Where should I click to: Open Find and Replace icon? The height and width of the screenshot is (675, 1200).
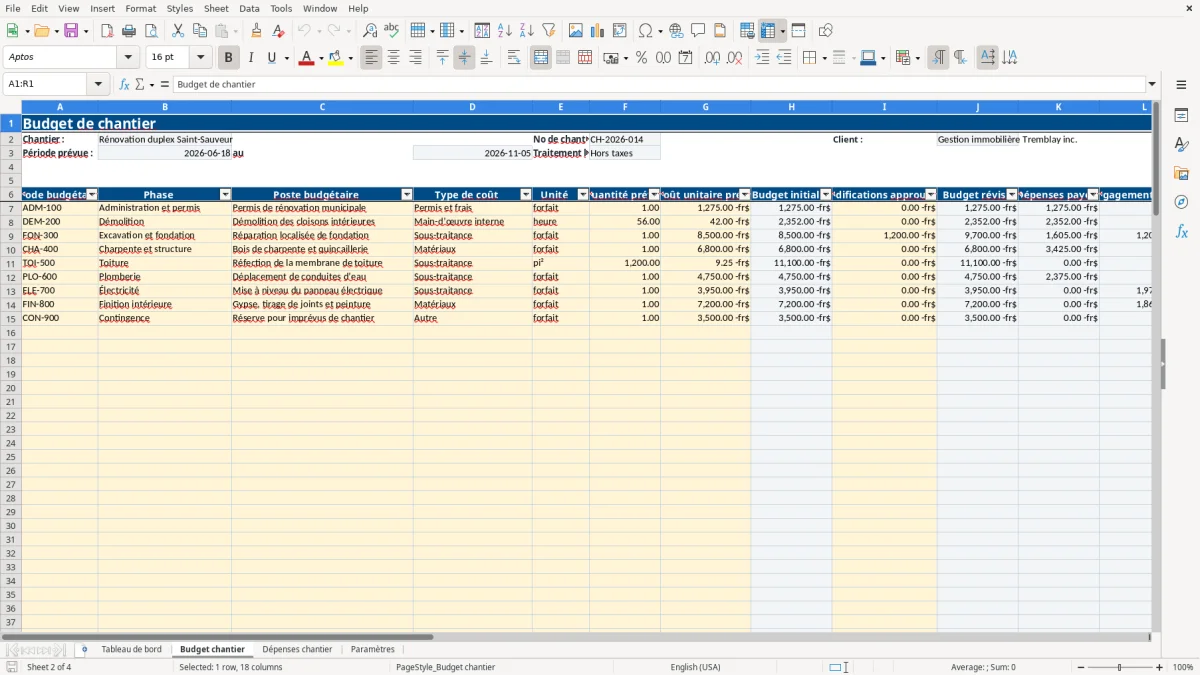click(370, 31)
